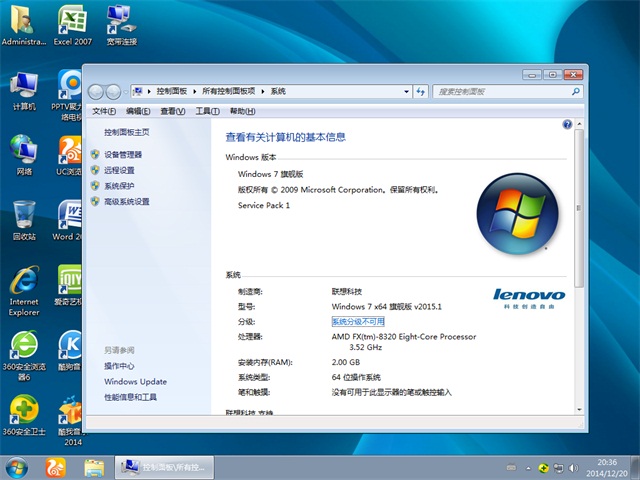This screenshot has width=640, height=480.
Task: Click the 系统分级不可用 link
Action: point(357,322)
